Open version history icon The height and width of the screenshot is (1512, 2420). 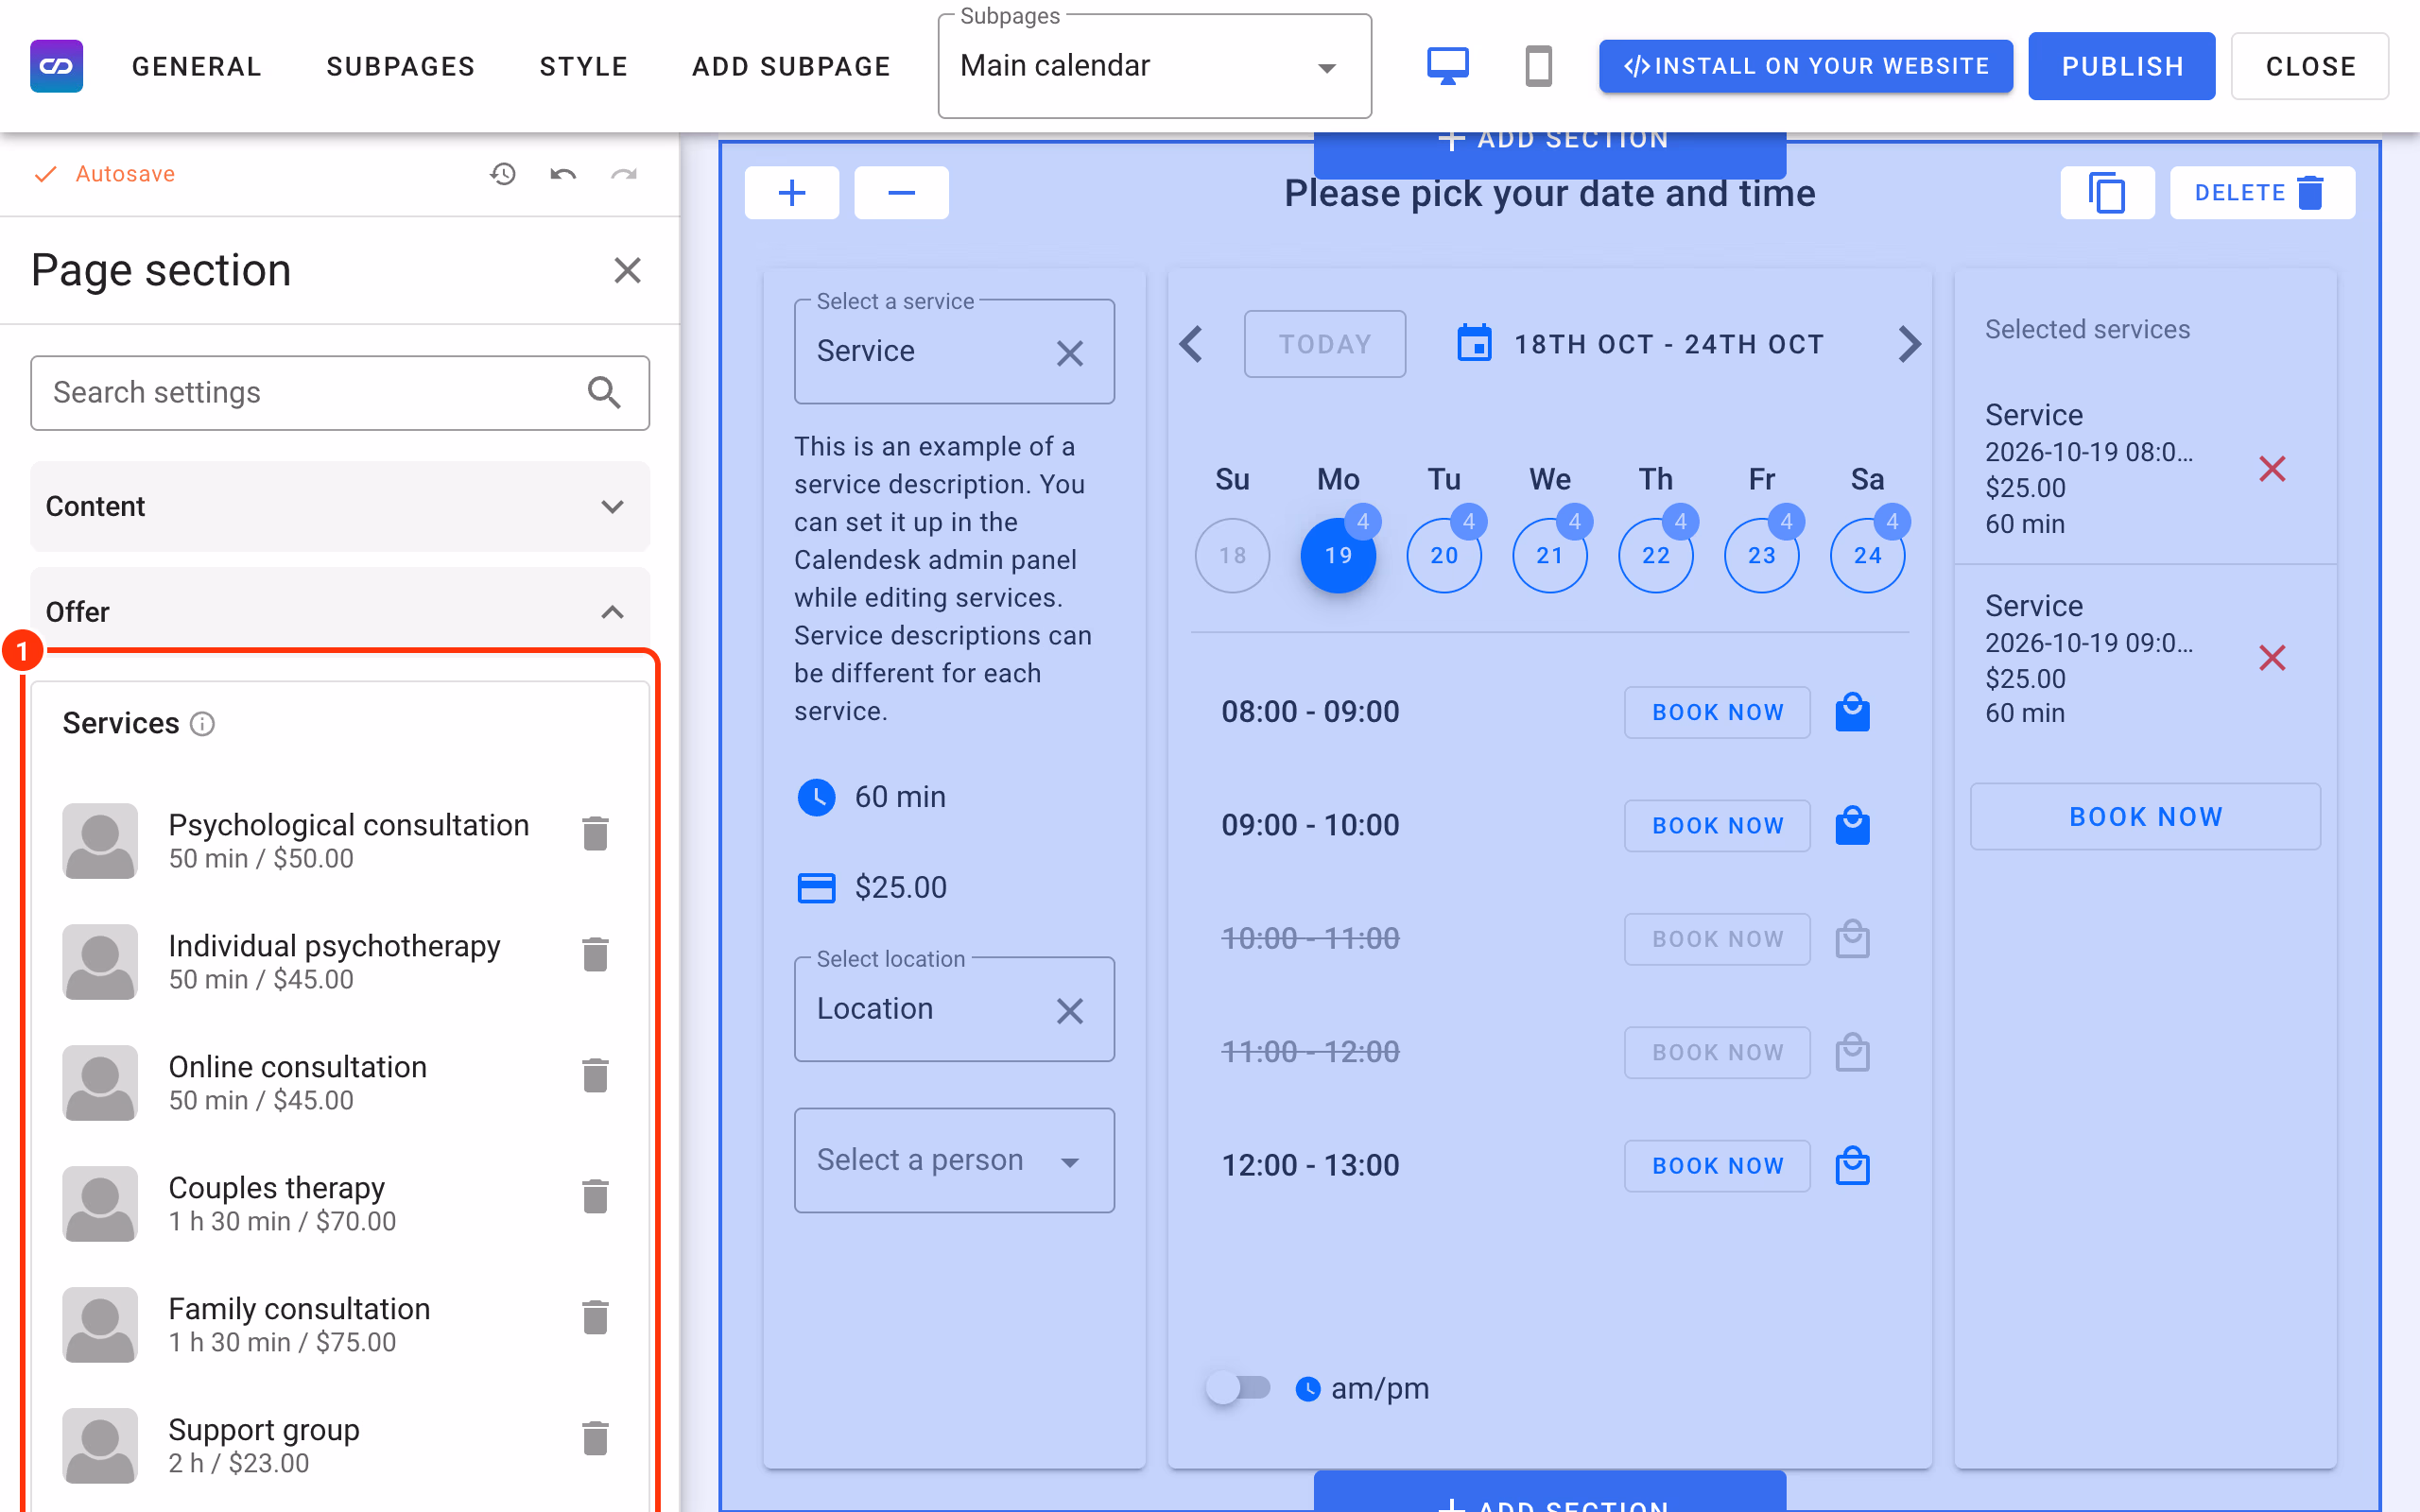[503, 174]
